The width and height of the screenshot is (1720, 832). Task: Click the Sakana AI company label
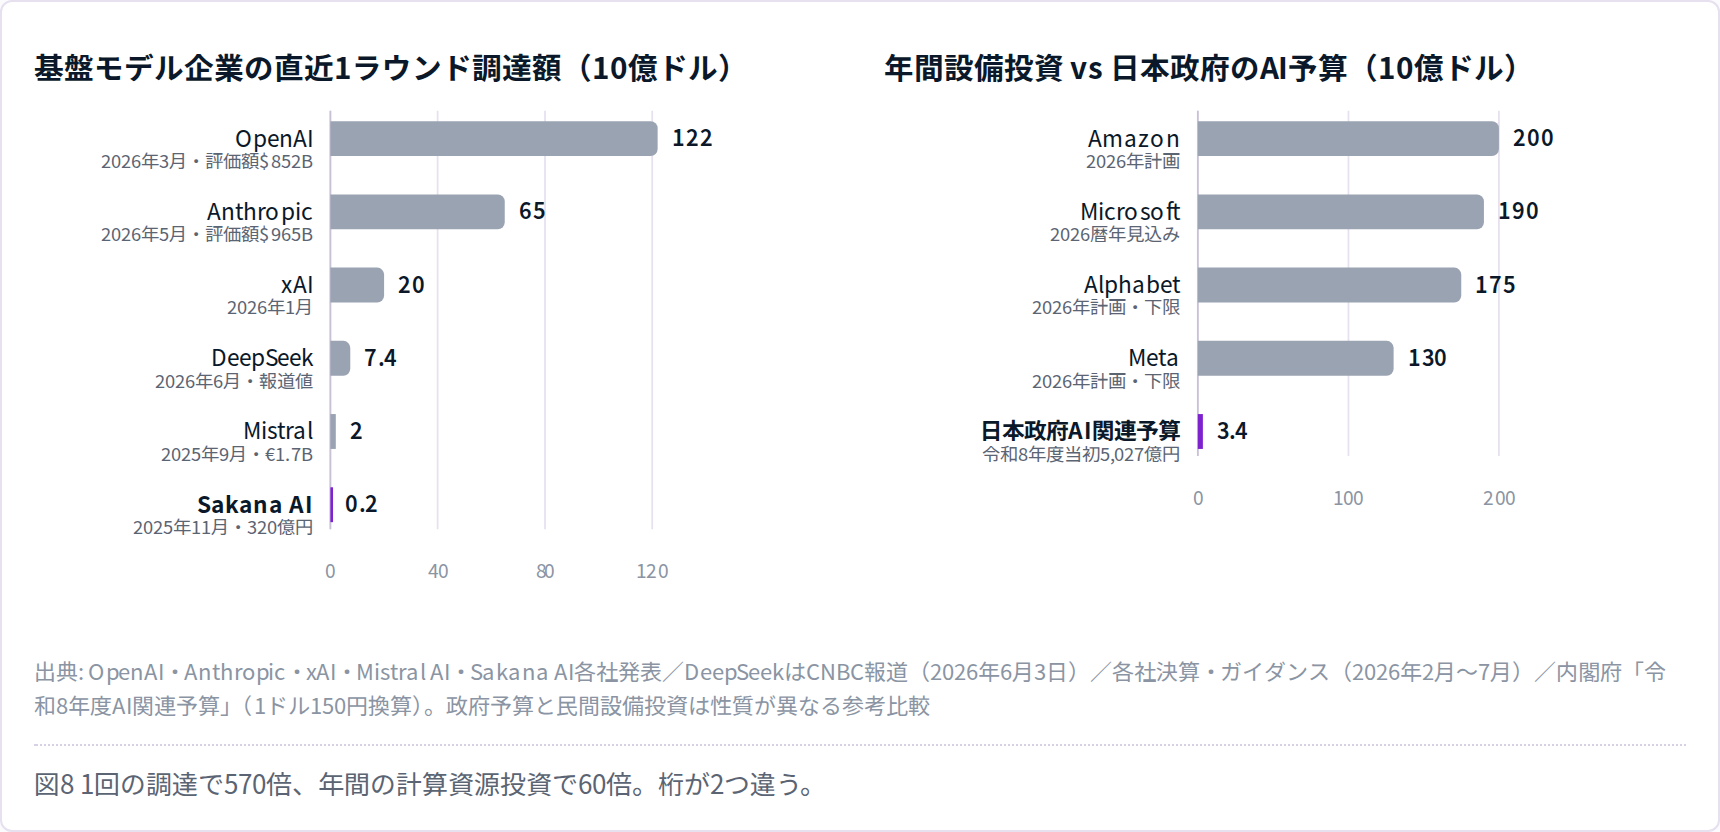point(255,504)
